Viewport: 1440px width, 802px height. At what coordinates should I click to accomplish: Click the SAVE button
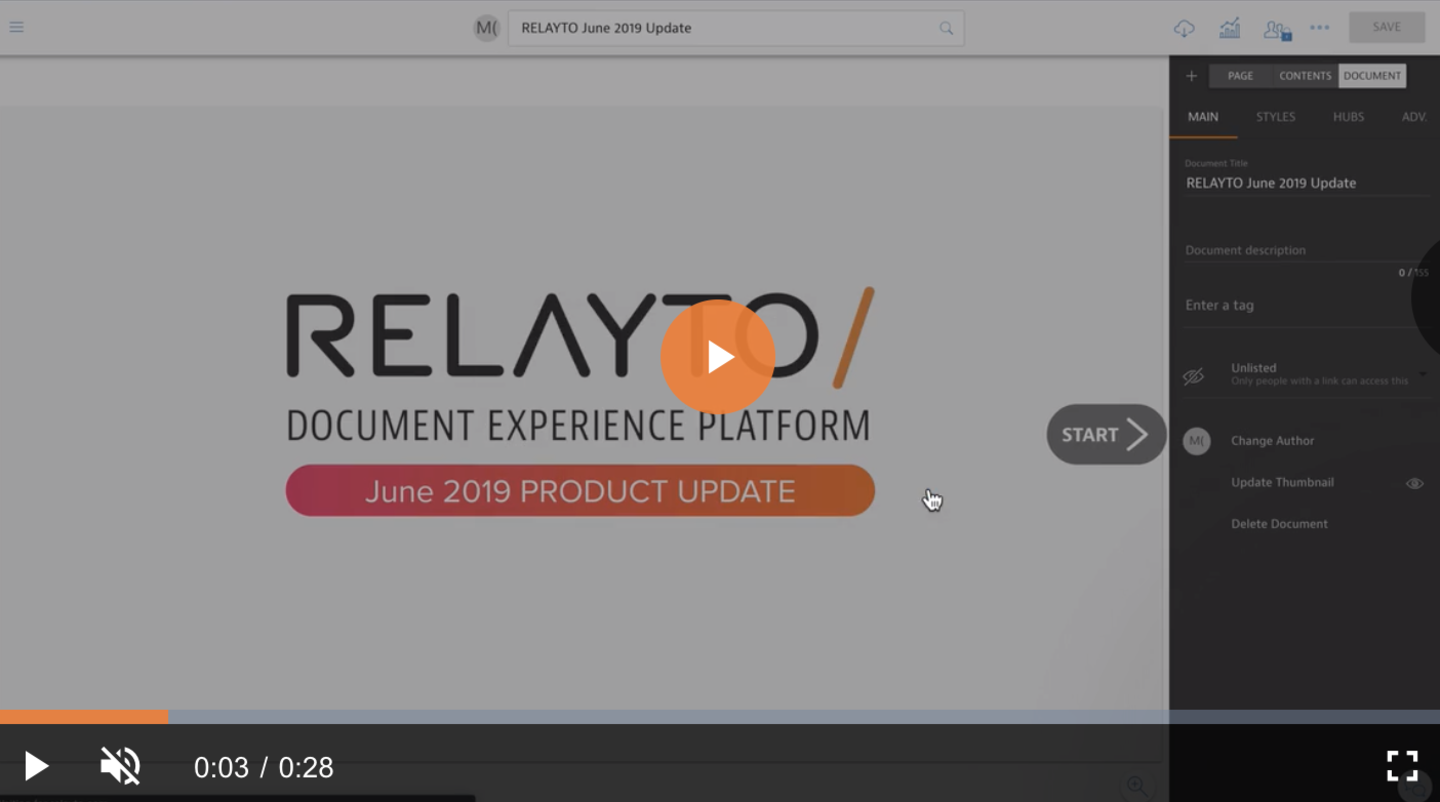pyautogui.click(x=1386, y=27)
